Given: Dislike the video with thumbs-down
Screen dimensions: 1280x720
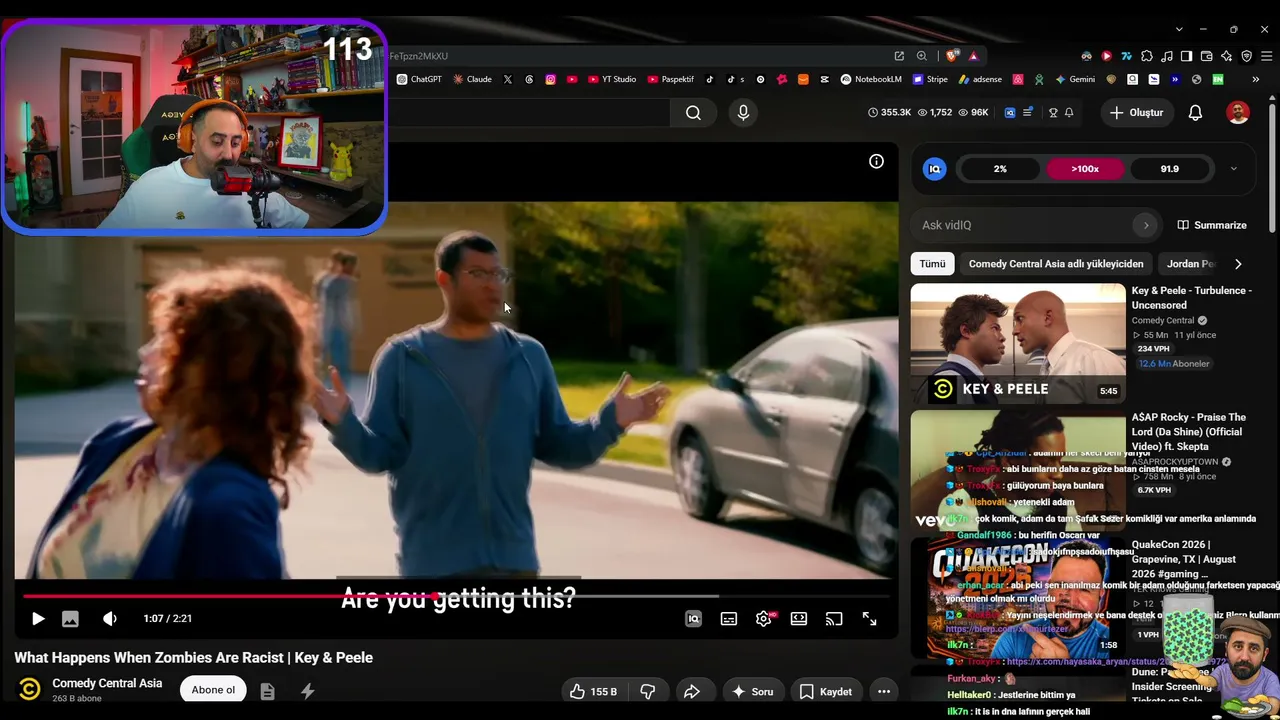Looking at the screenshot, I should pos(648,691).
